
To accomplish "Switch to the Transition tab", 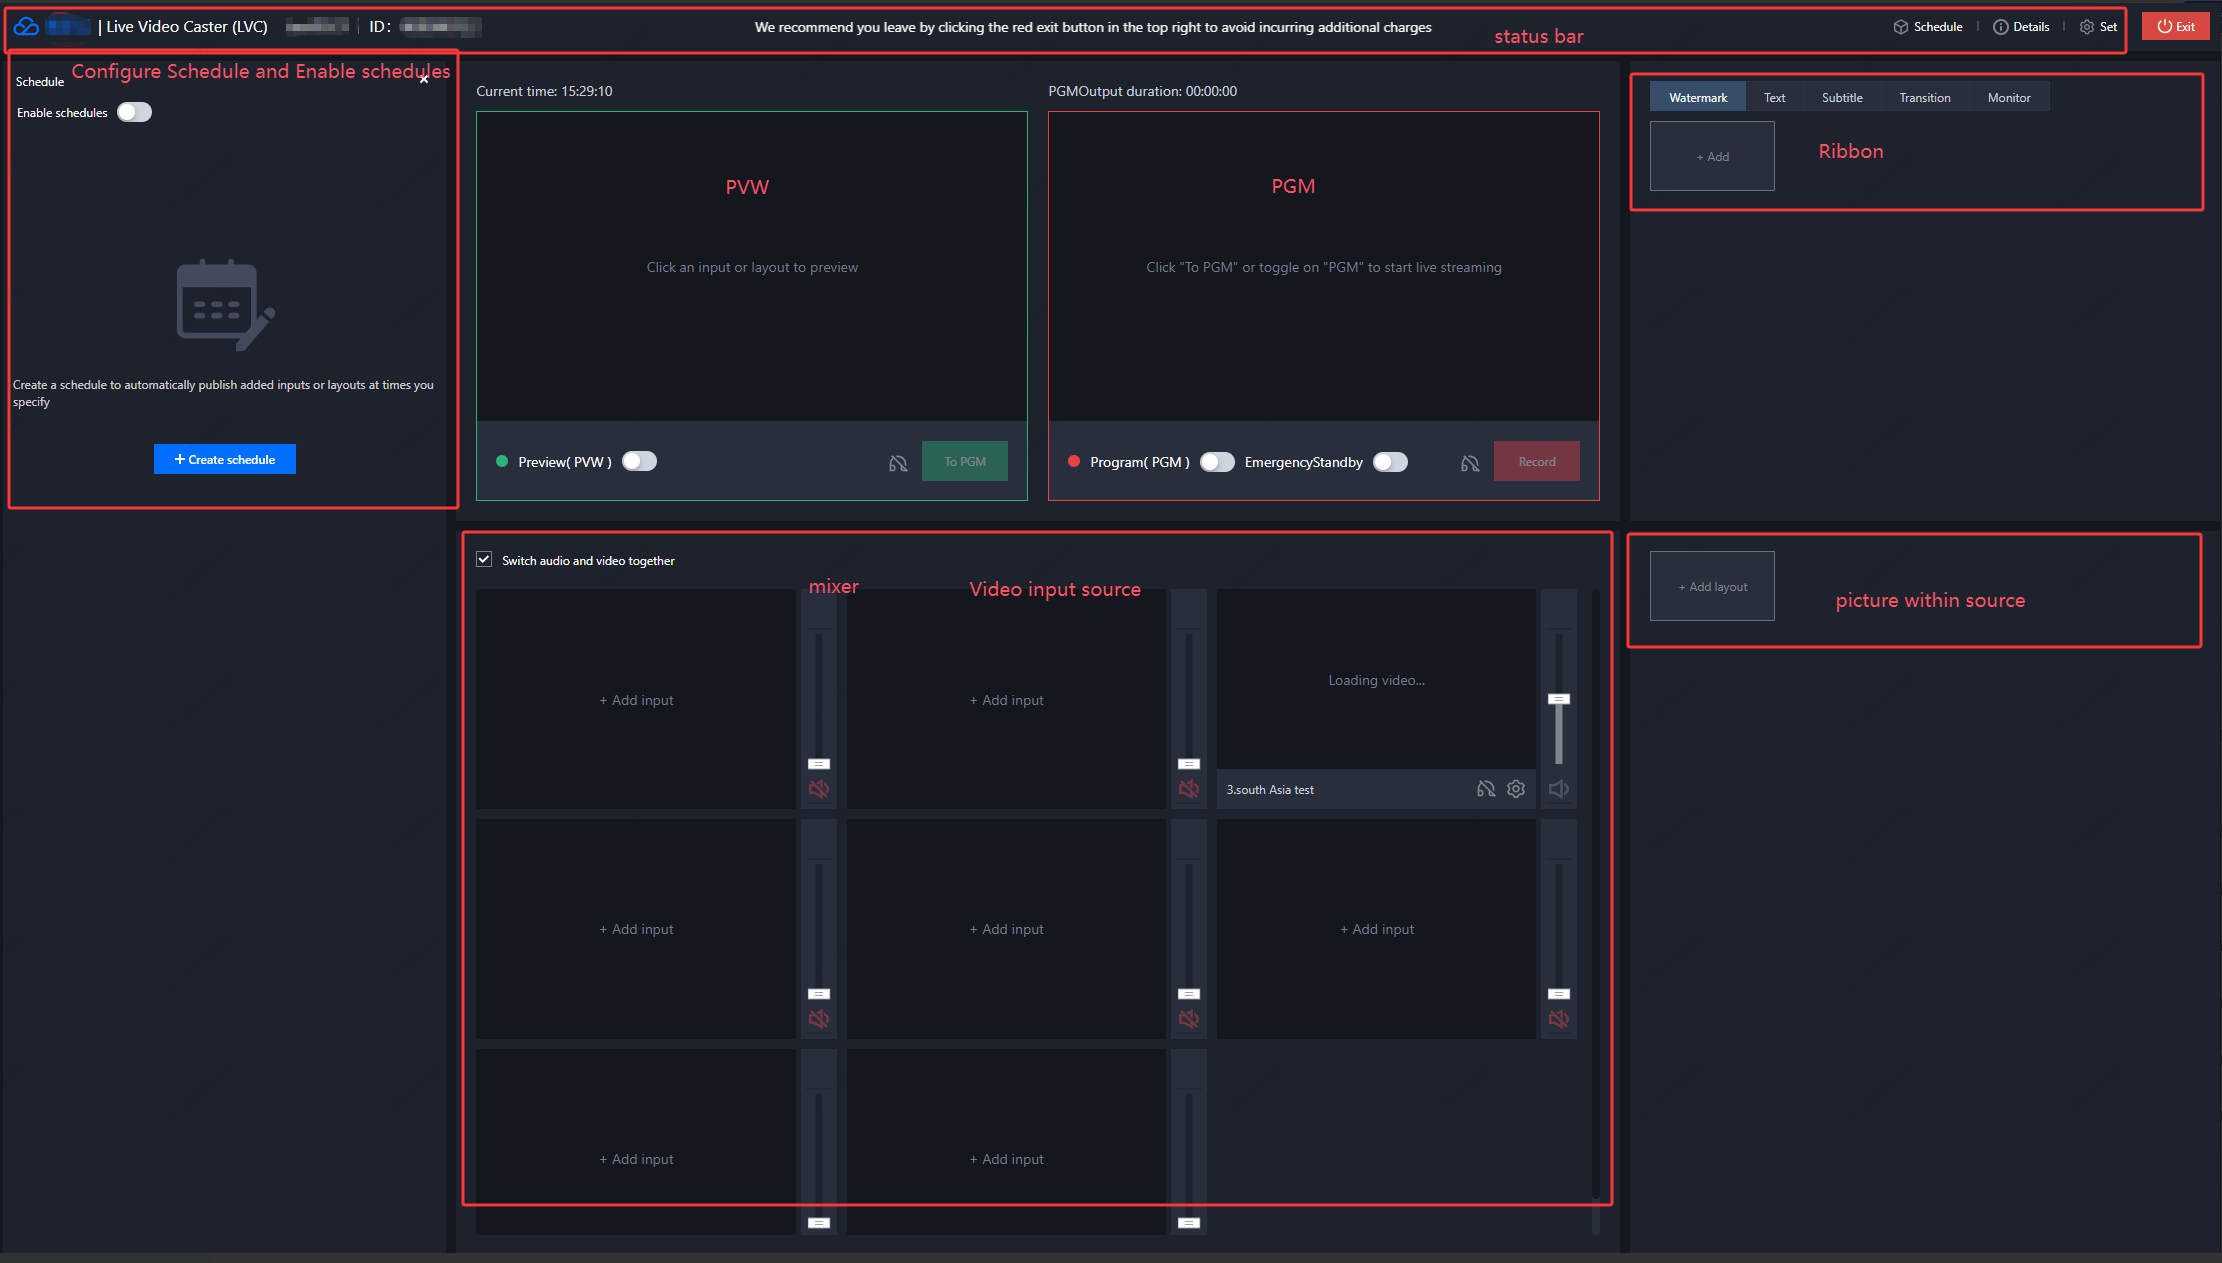I will [1924, 97].
